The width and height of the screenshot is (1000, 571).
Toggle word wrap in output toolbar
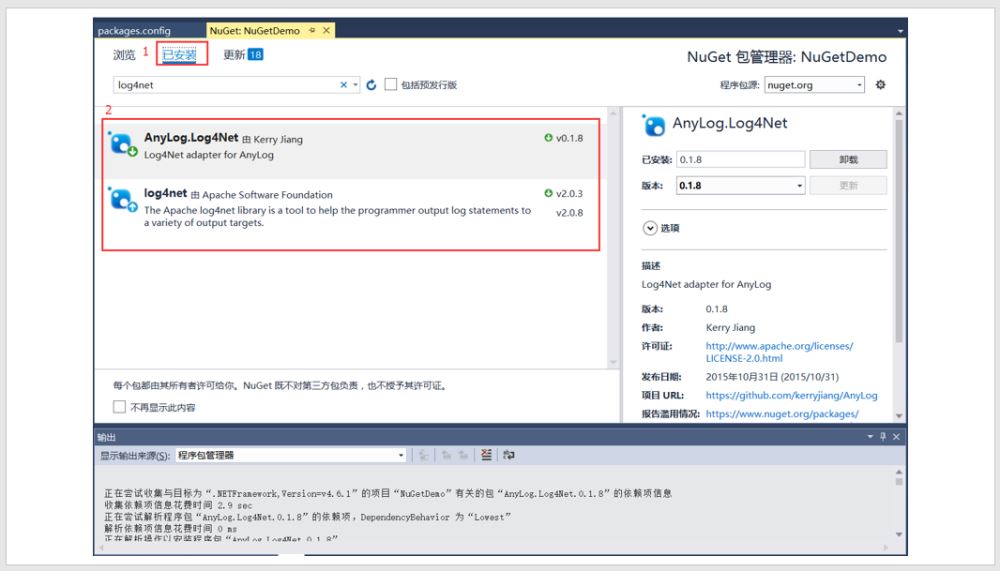coord(508,455)
